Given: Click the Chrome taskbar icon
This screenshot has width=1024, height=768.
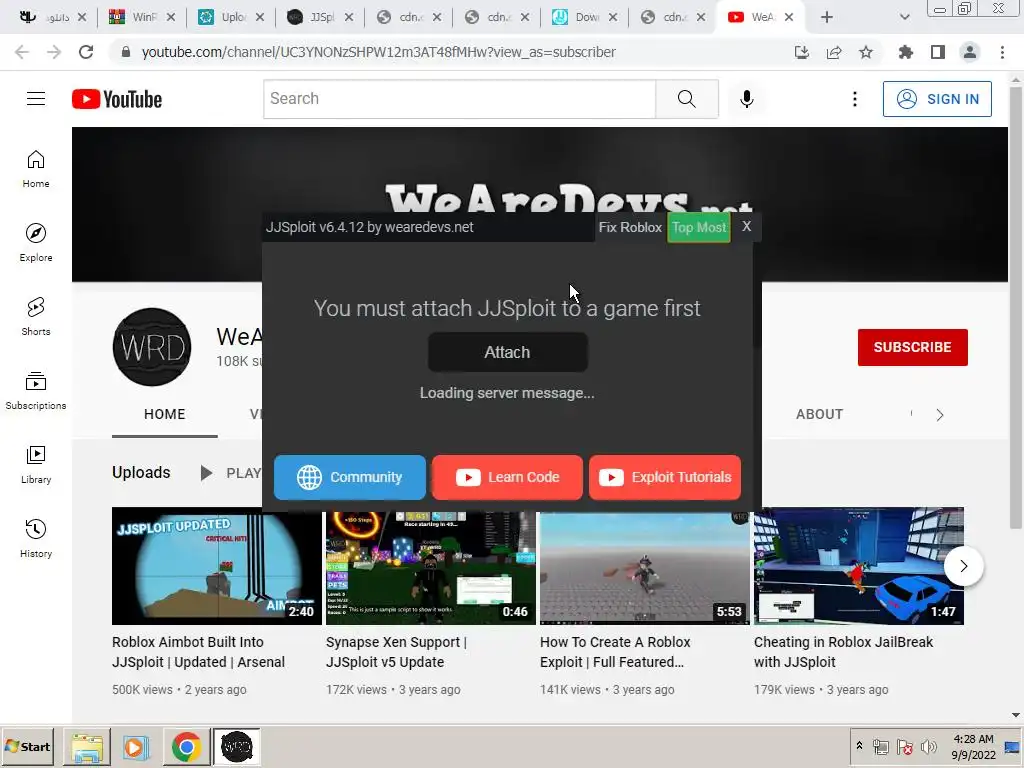Looking at the screenshot, I should click(x=186, y=746).
